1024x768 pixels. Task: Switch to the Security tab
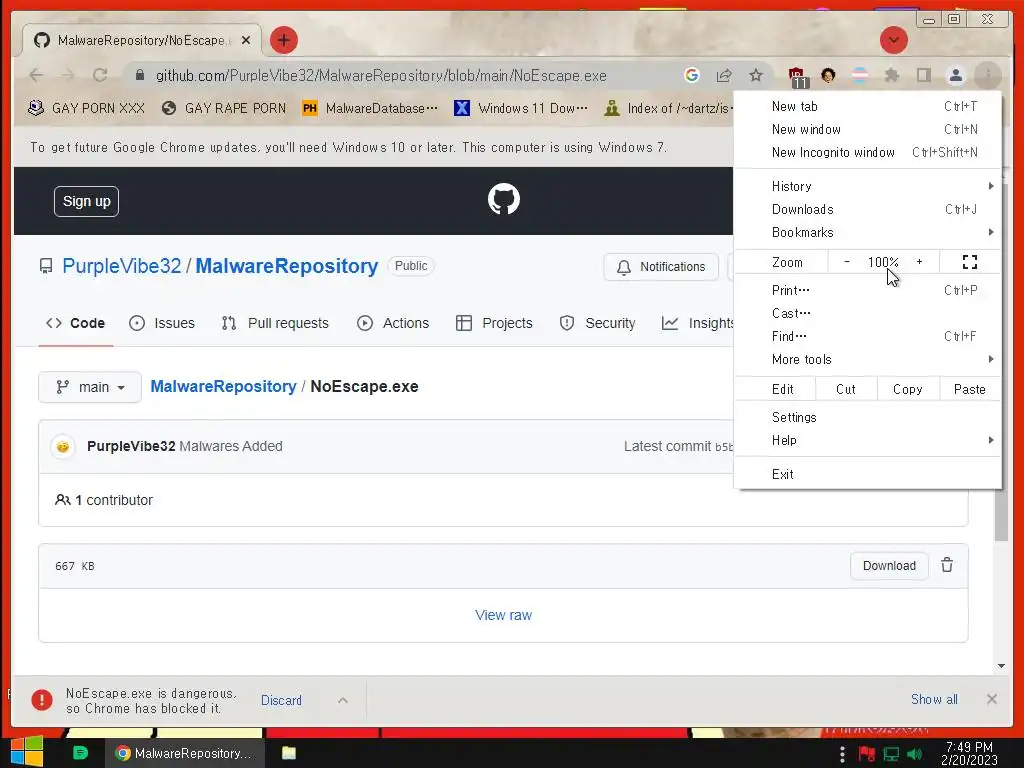pyautogui.click(x=598, y=323)
